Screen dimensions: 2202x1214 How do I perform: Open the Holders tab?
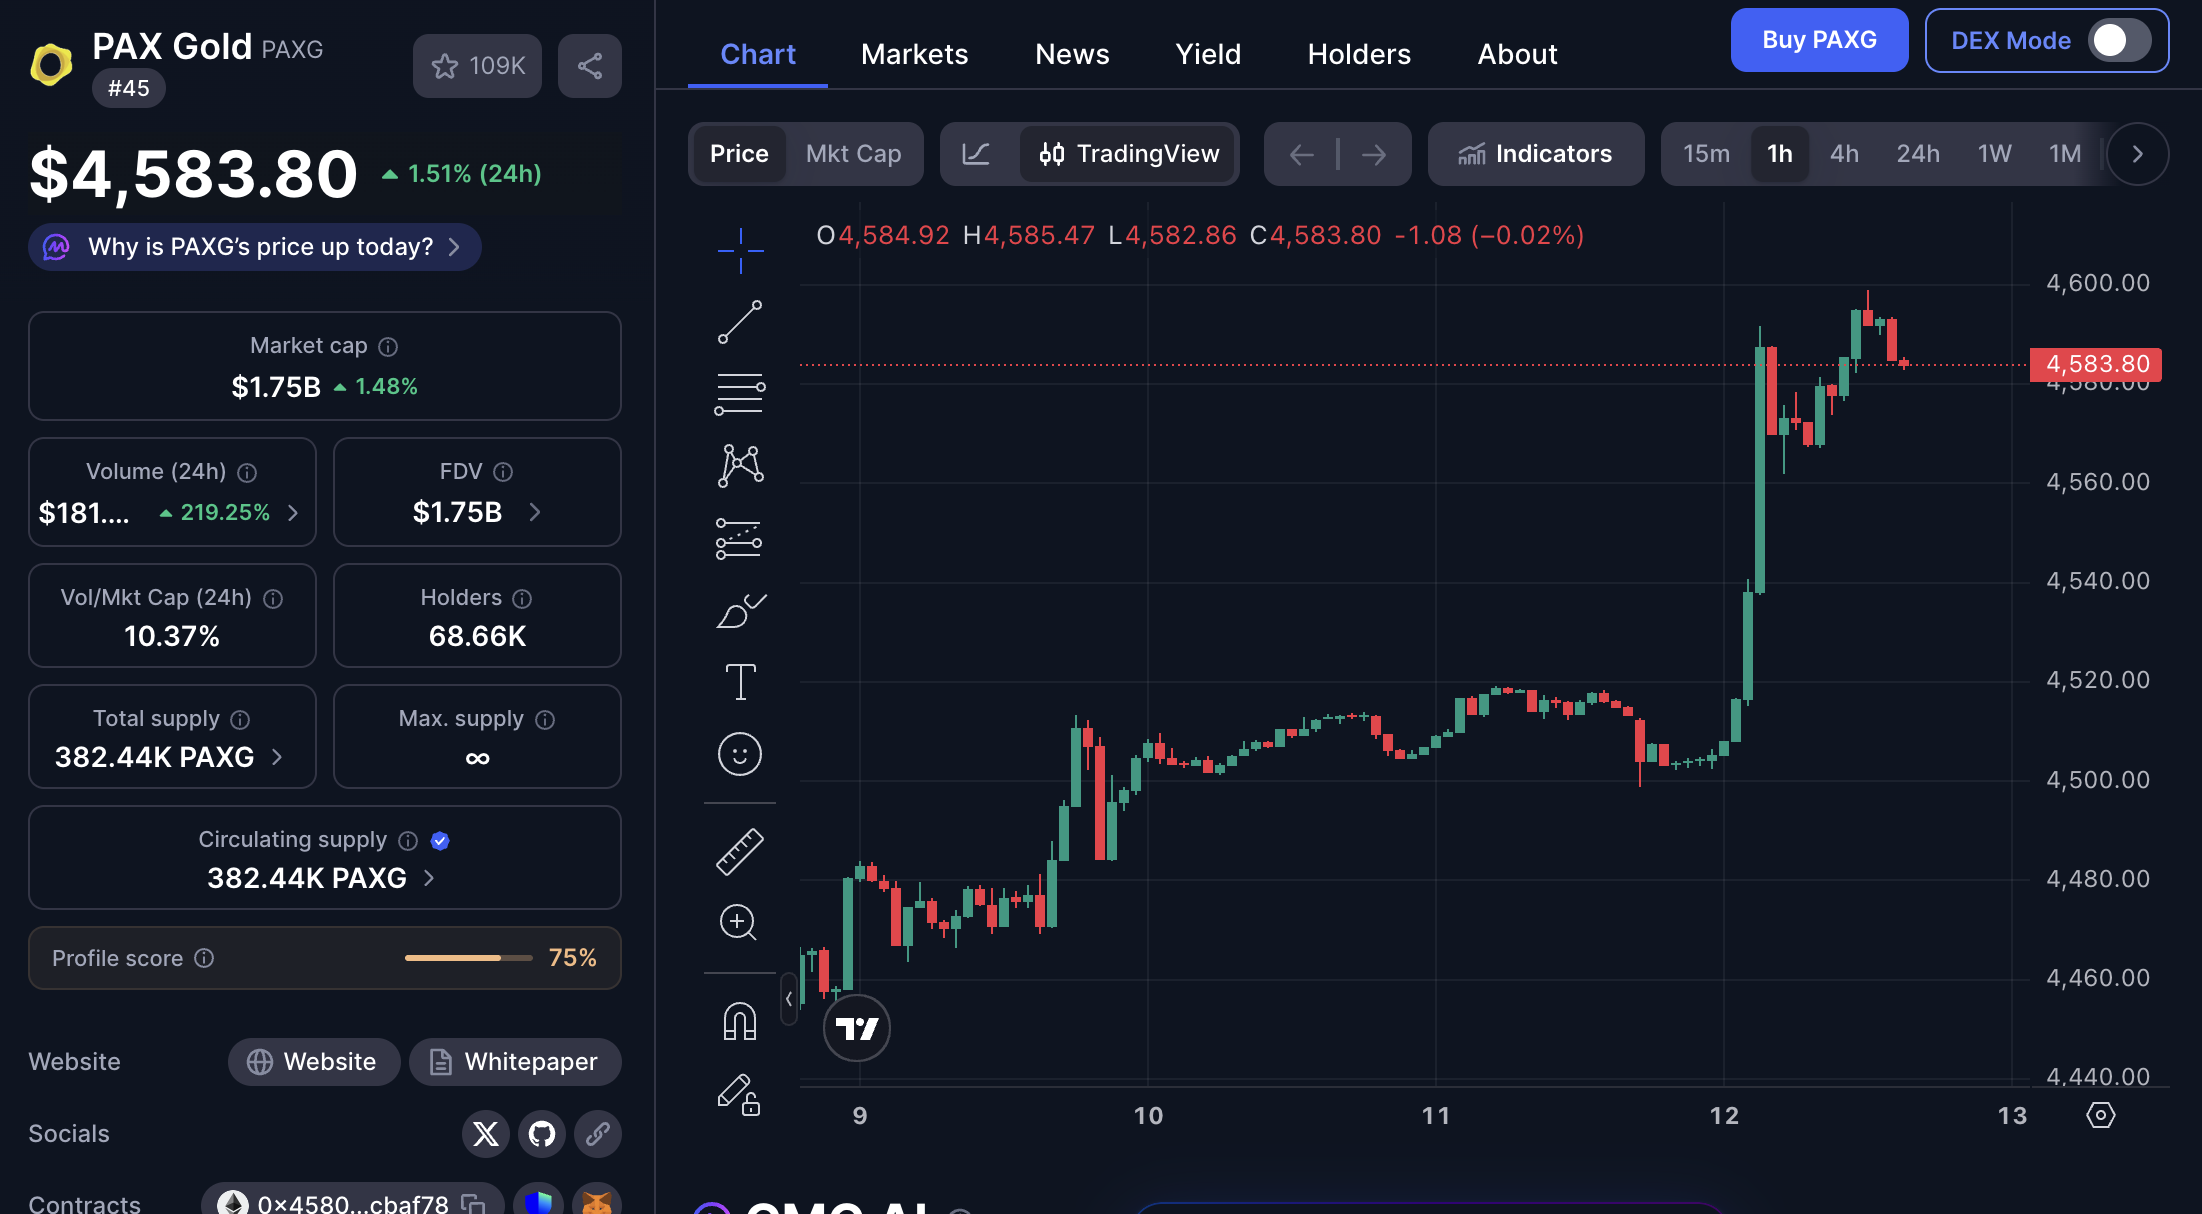(1359, 54)
